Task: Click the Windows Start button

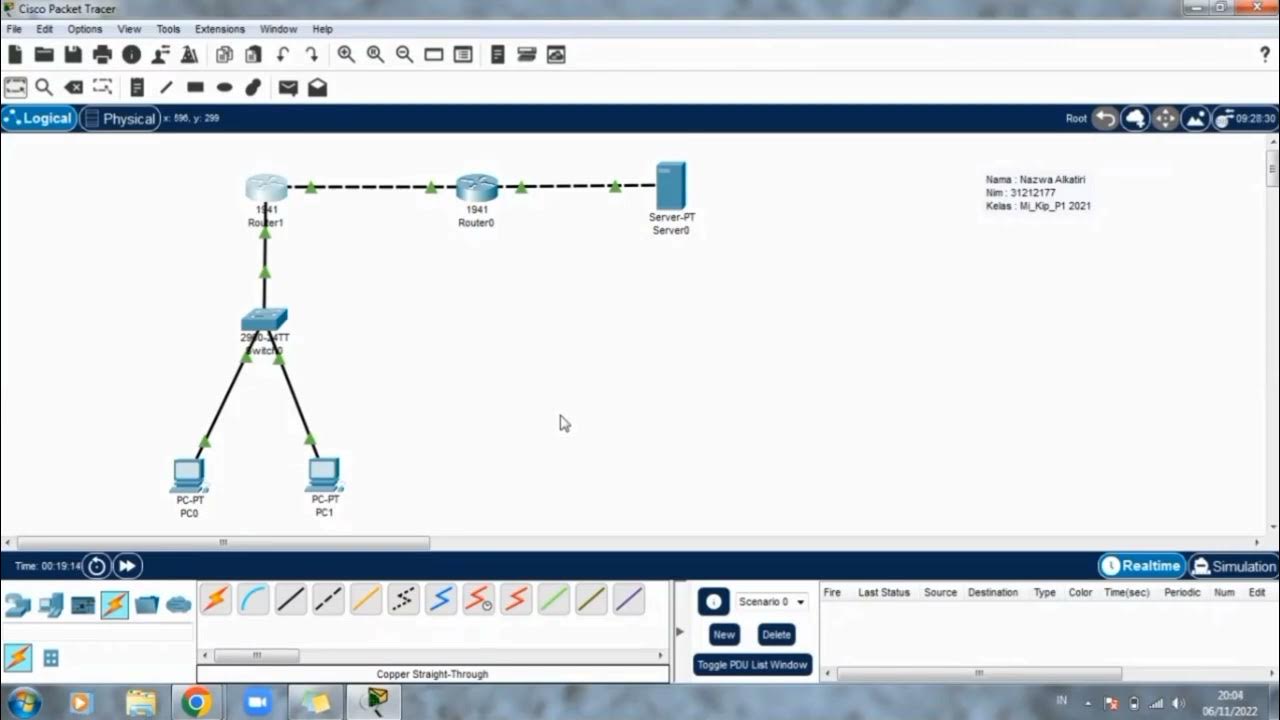Action: 23,703
